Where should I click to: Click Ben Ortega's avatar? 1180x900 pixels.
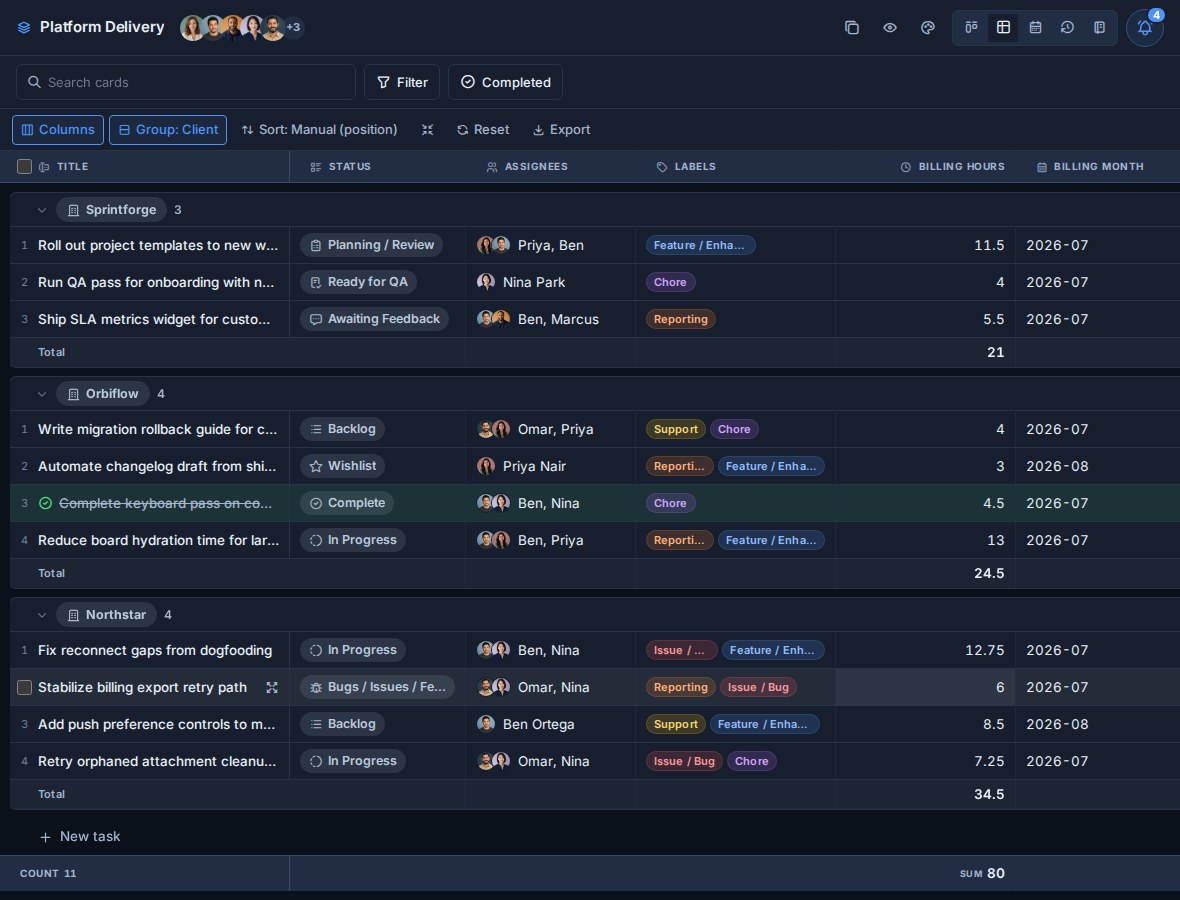486,724
